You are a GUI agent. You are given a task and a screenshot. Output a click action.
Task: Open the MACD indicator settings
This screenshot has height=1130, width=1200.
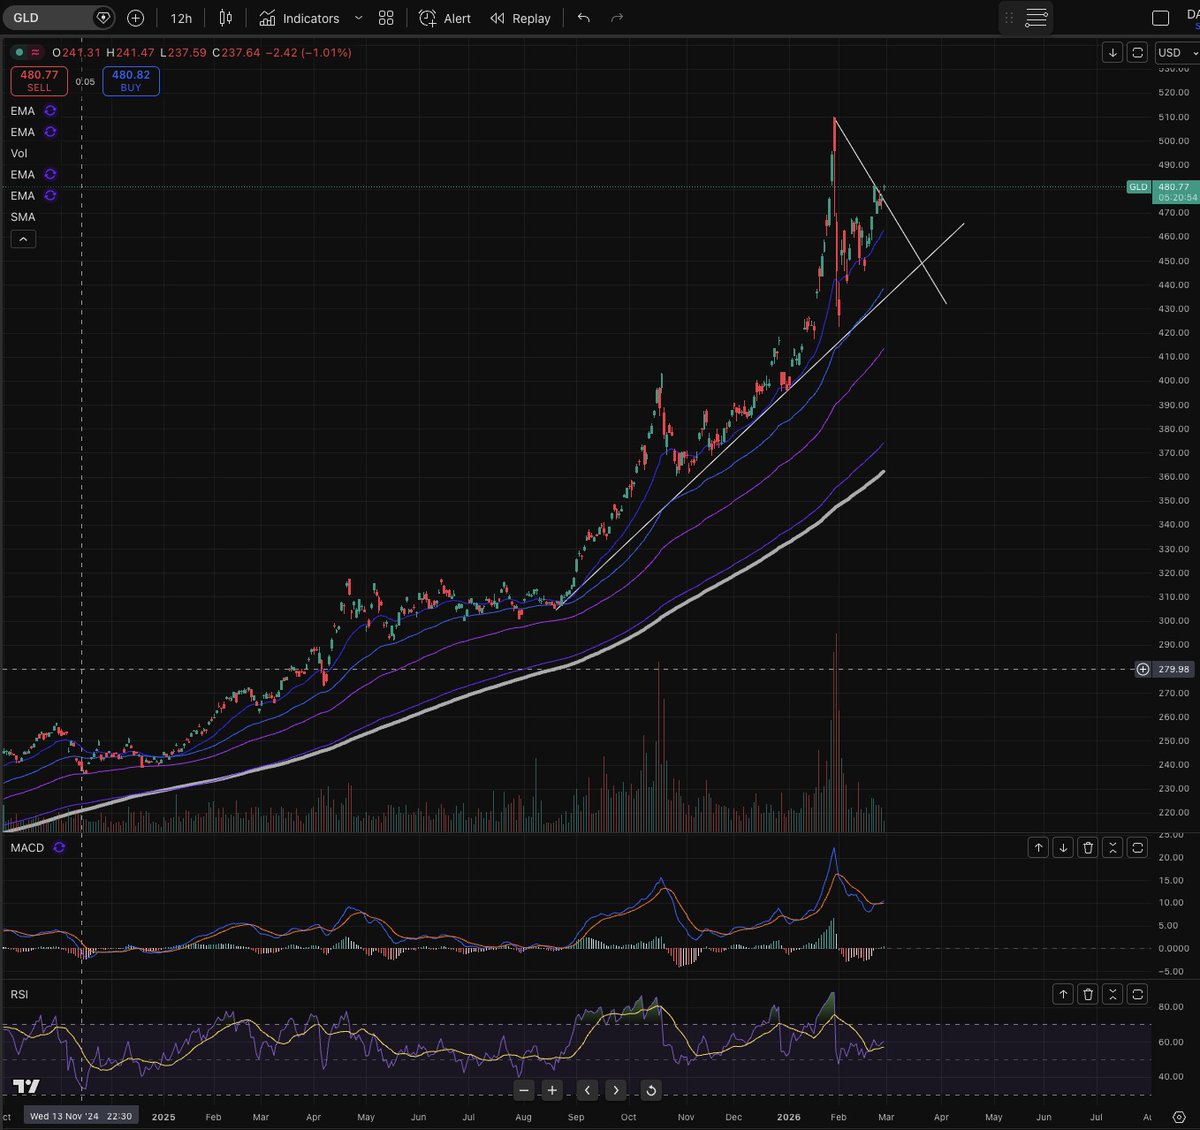coord(59,847)
